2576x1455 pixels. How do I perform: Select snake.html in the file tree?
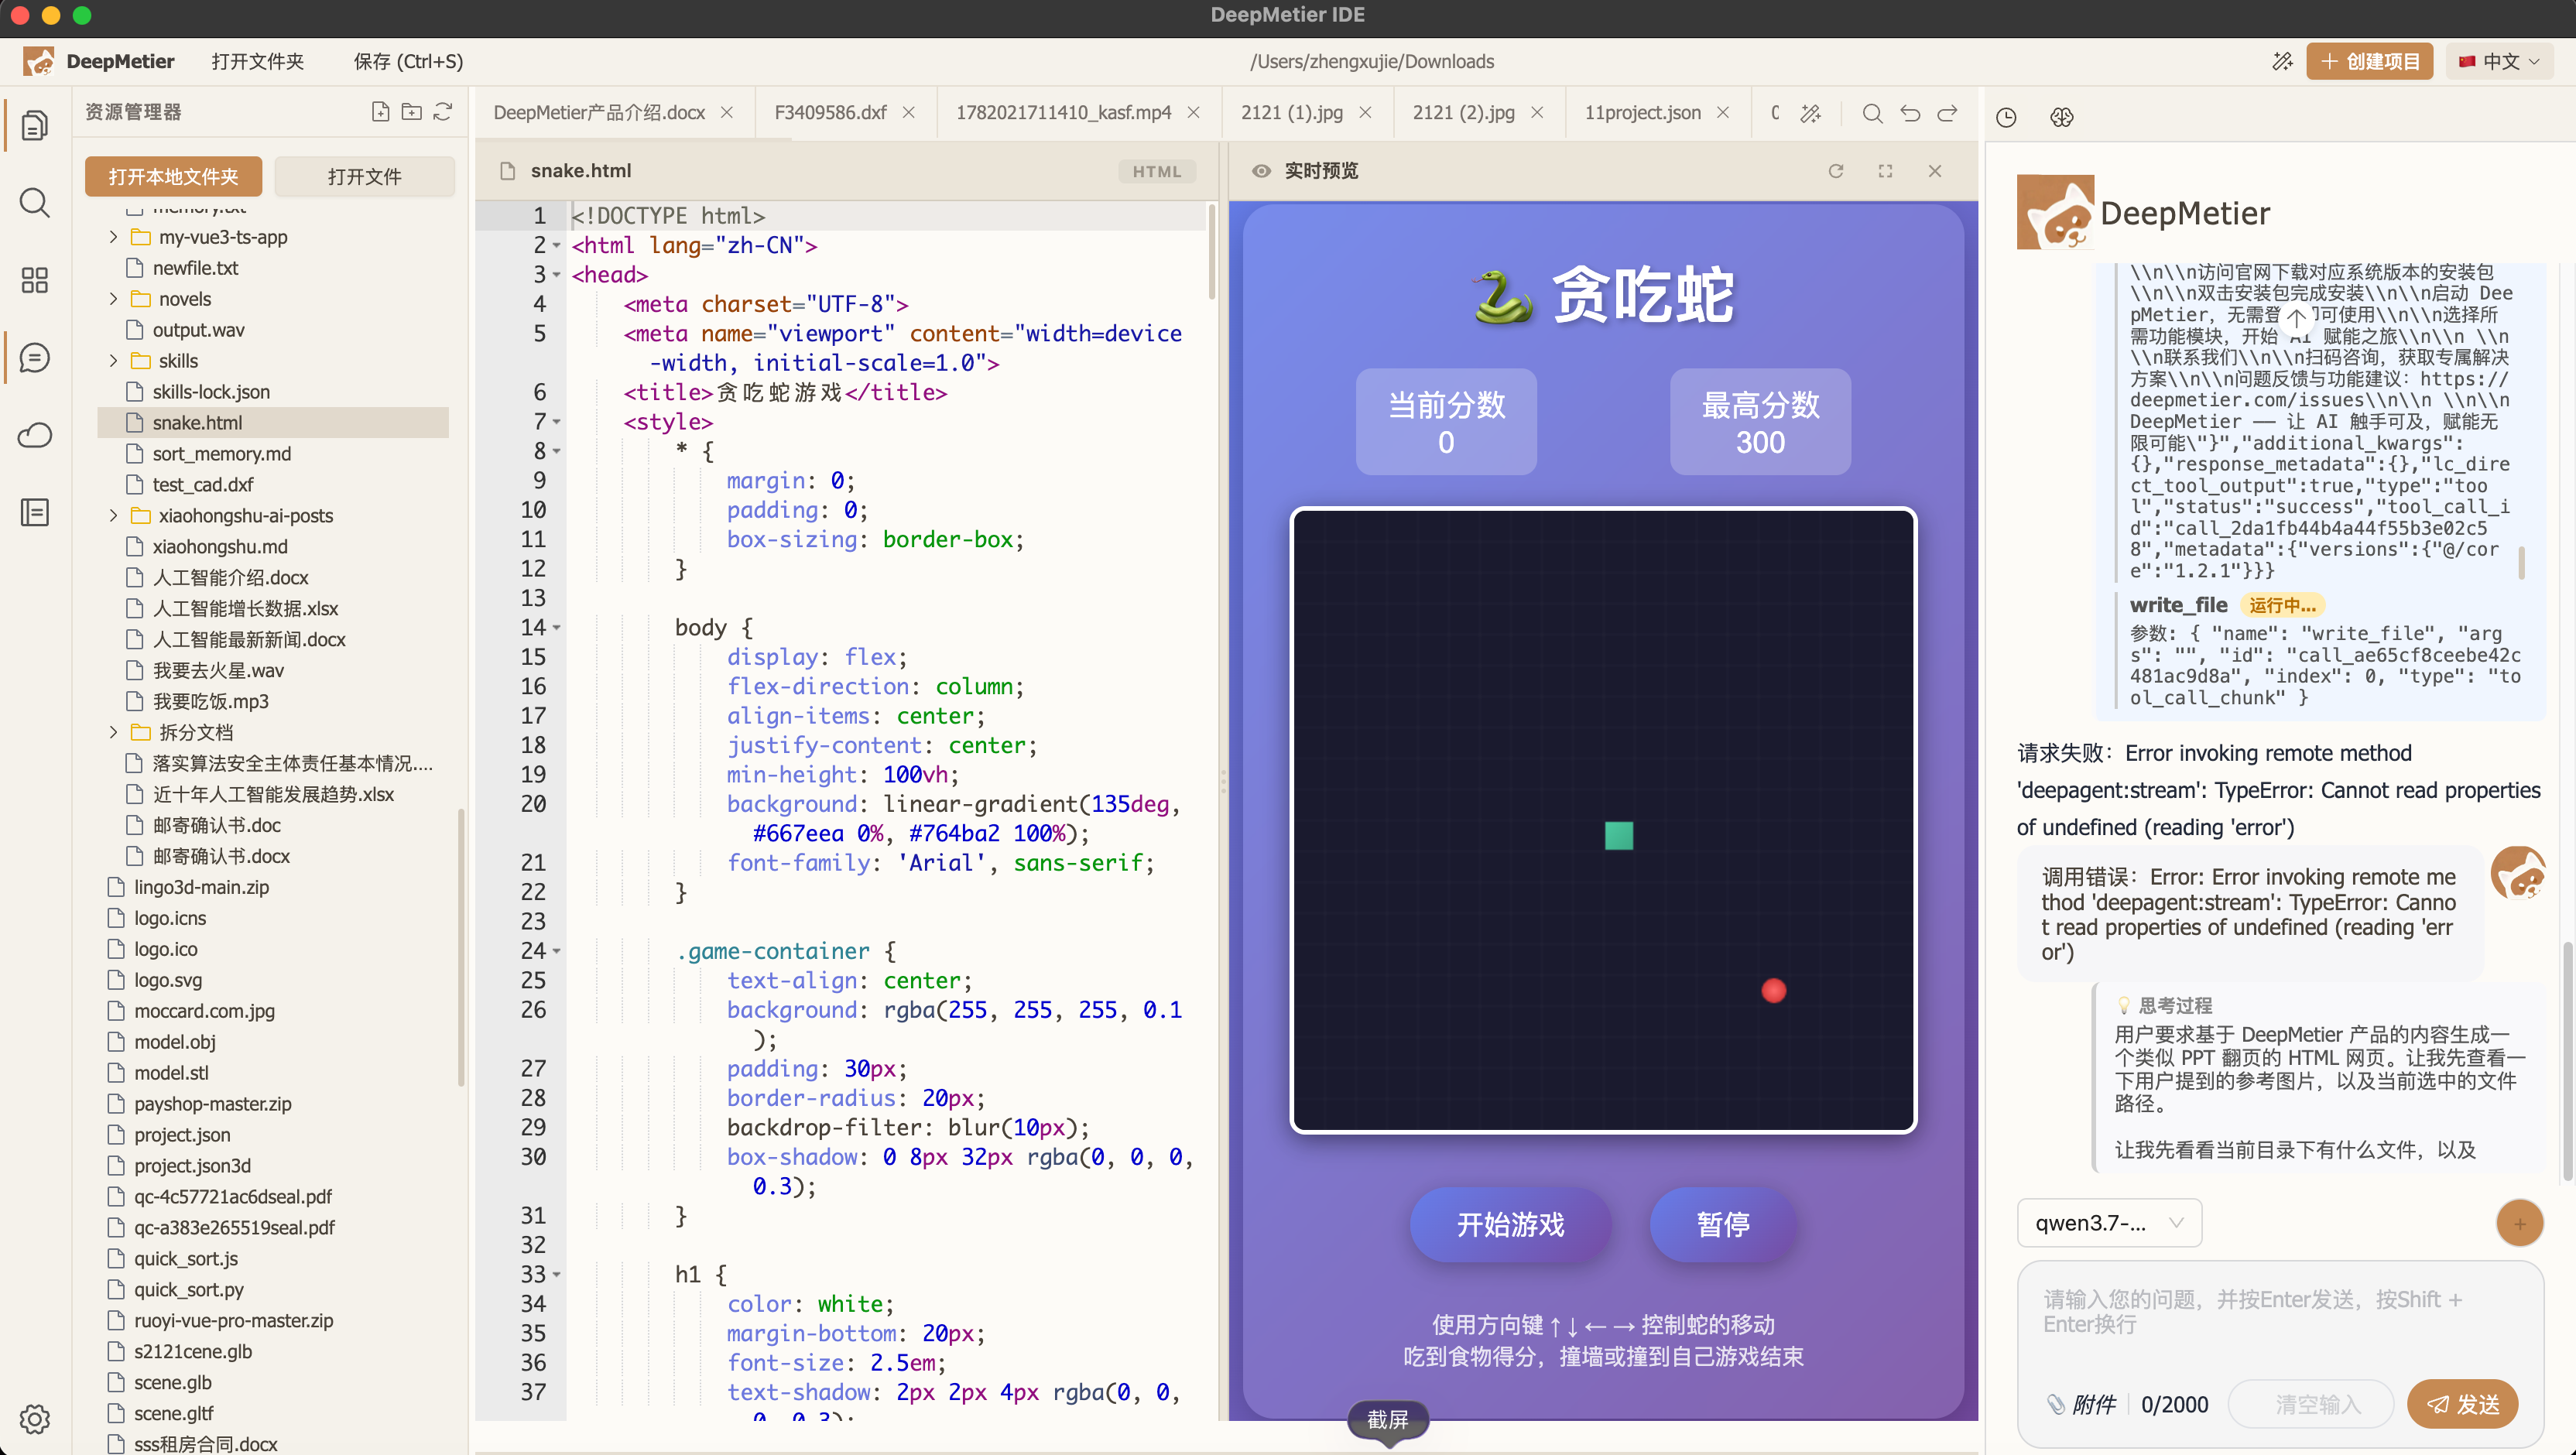273,422
